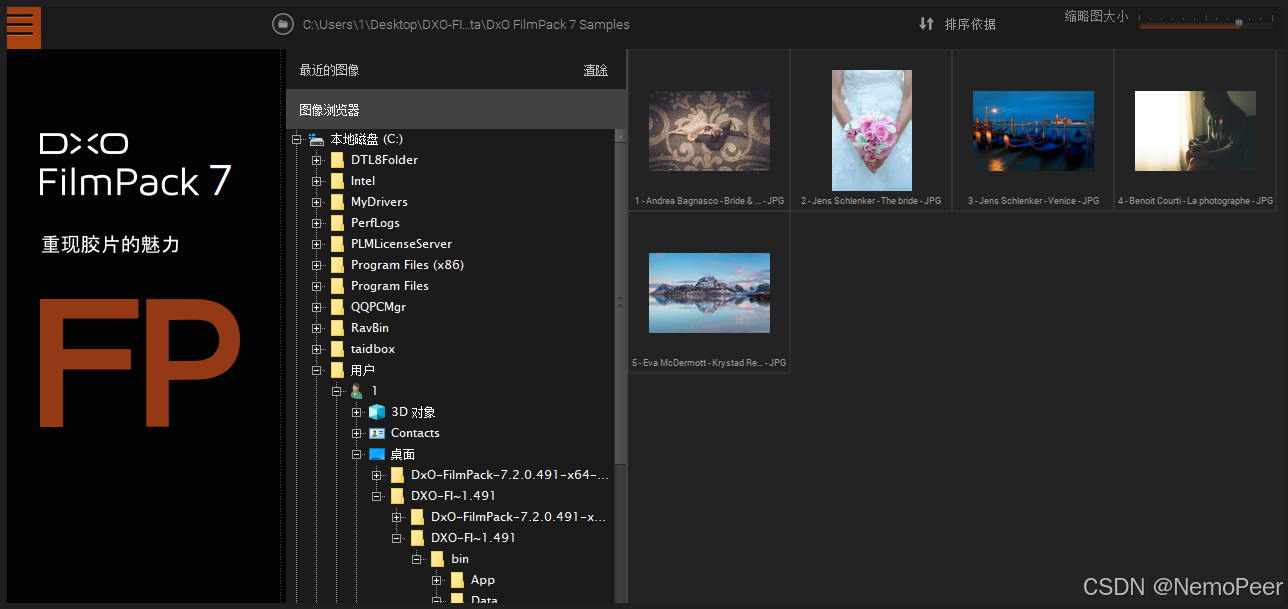Screen dimensions: 1288x609
Task: Click the PLMLicenseServer folder icon
Action: tap(337, 244)
